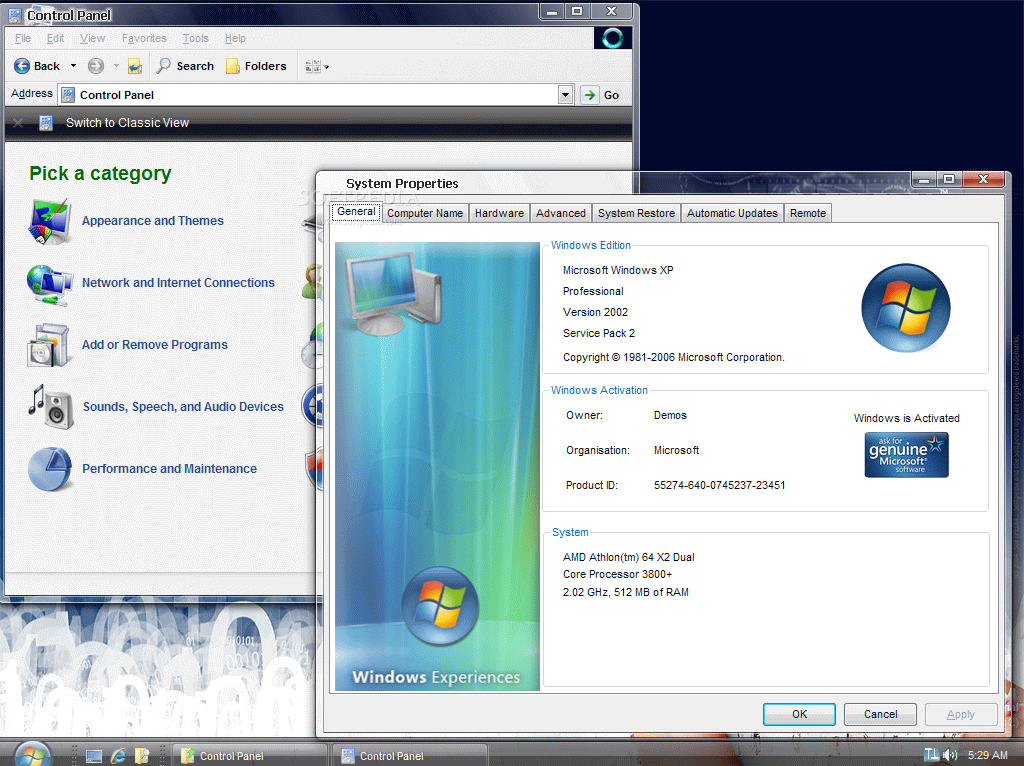Click the Back arrow icon in Control Panel
1024x766 pixels.
click(x=22, y=66)
